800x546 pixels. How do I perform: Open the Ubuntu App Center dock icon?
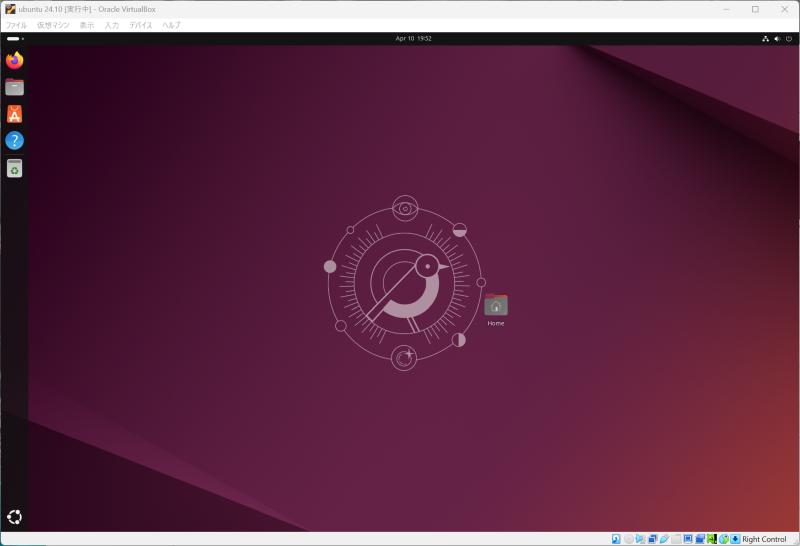[x=14, y=114]
